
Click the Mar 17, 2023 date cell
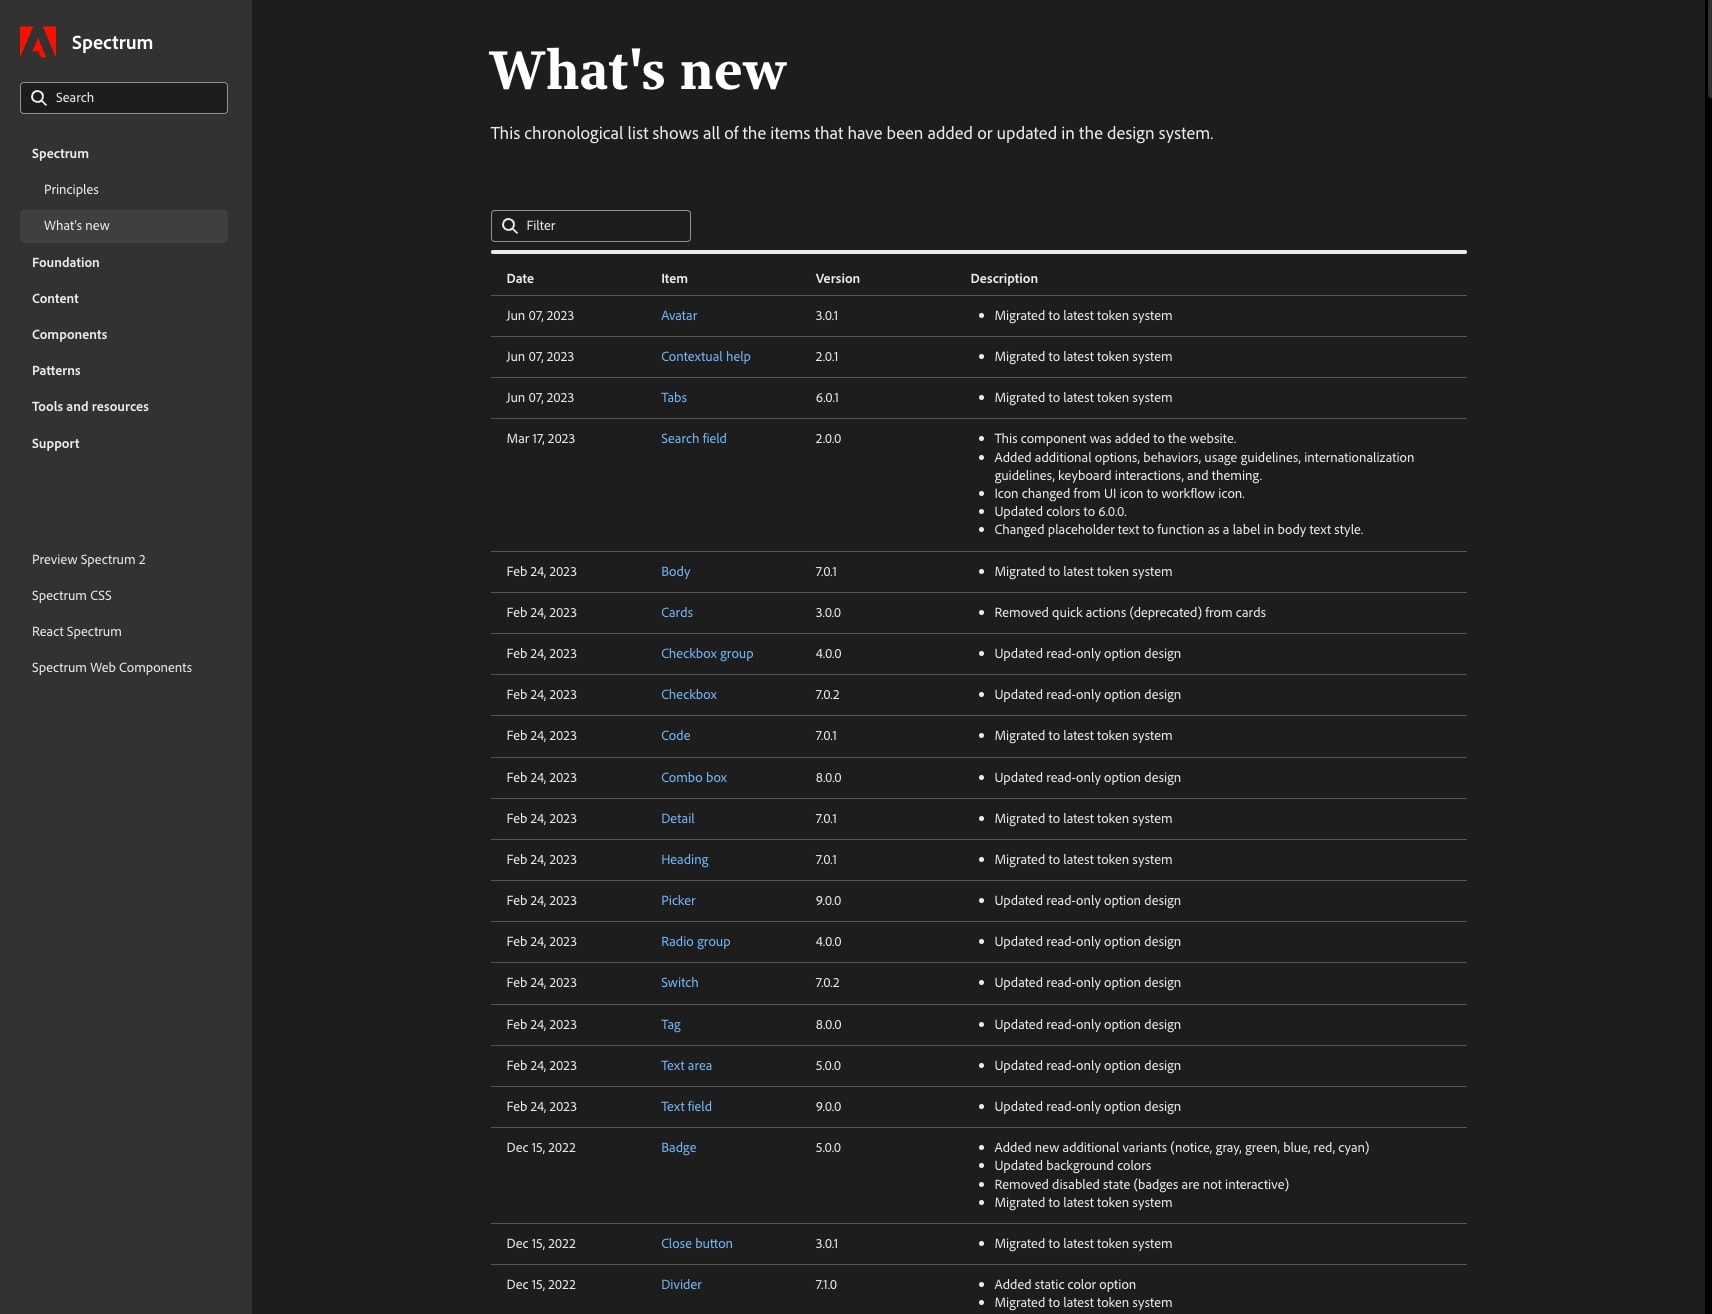click(x=540, y=439)
